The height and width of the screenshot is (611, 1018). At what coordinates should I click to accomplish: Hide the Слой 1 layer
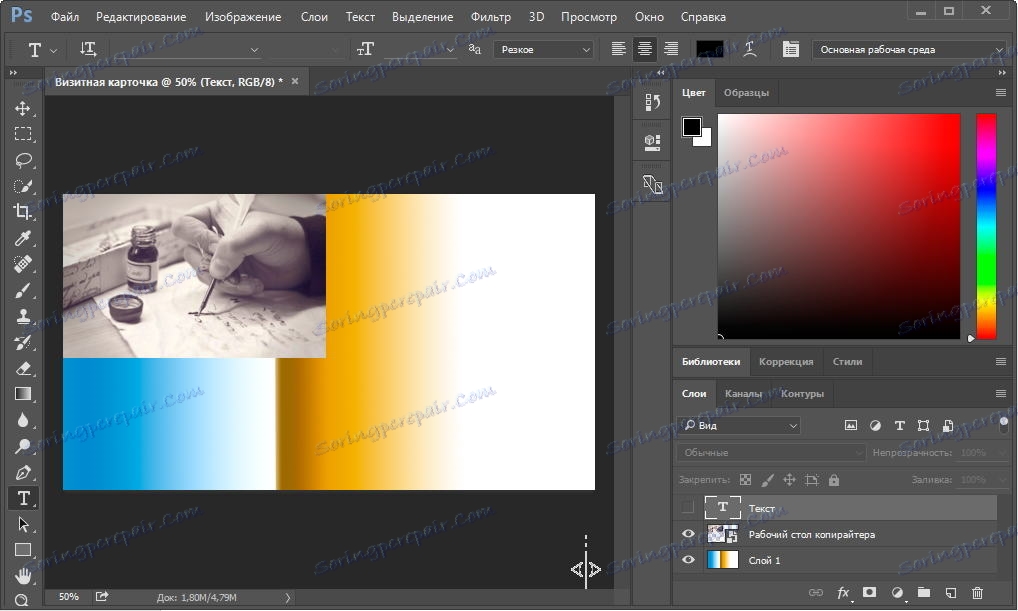(x=688, y=561)
